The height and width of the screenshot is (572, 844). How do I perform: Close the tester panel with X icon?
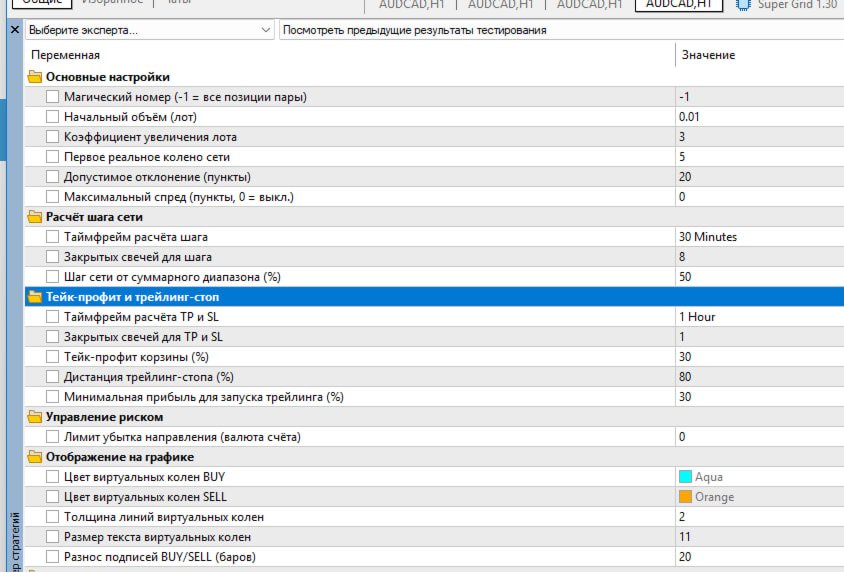[15, 30]
